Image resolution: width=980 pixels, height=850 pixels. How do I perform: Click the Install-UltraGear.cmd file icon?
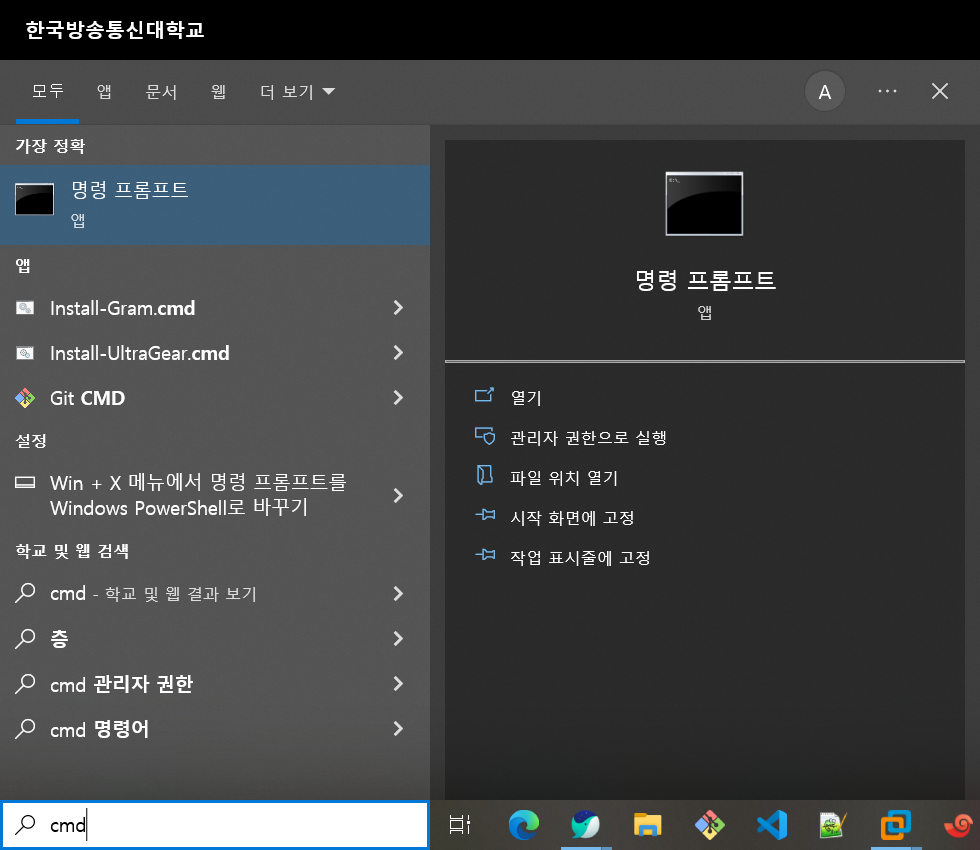pos(25,353)
